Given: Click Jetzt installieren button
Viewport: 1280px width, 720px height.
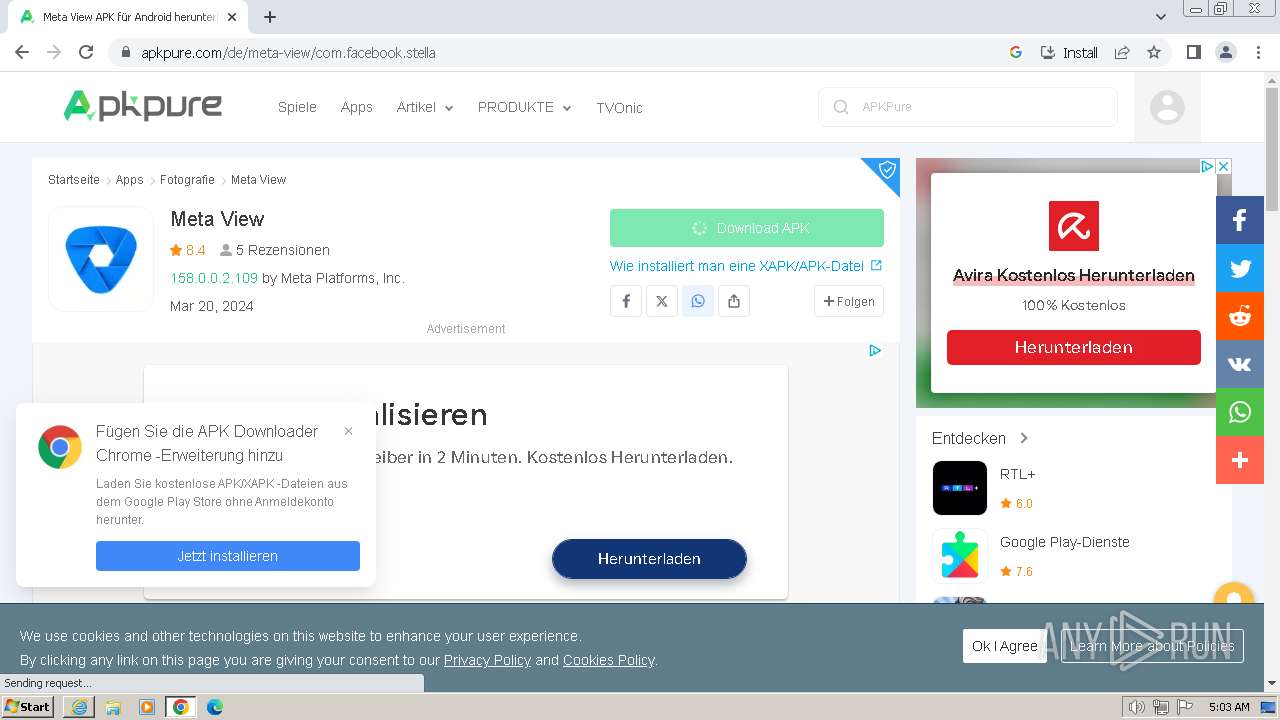Looking at the screenshot, I should 228,556.
